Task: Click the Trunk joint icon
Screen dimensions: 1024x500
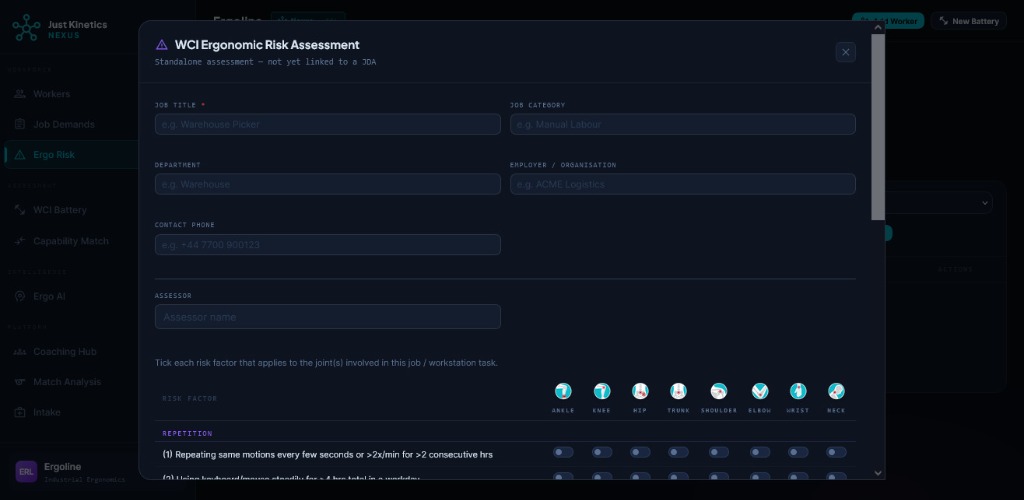Action: [x=679, y=391]
